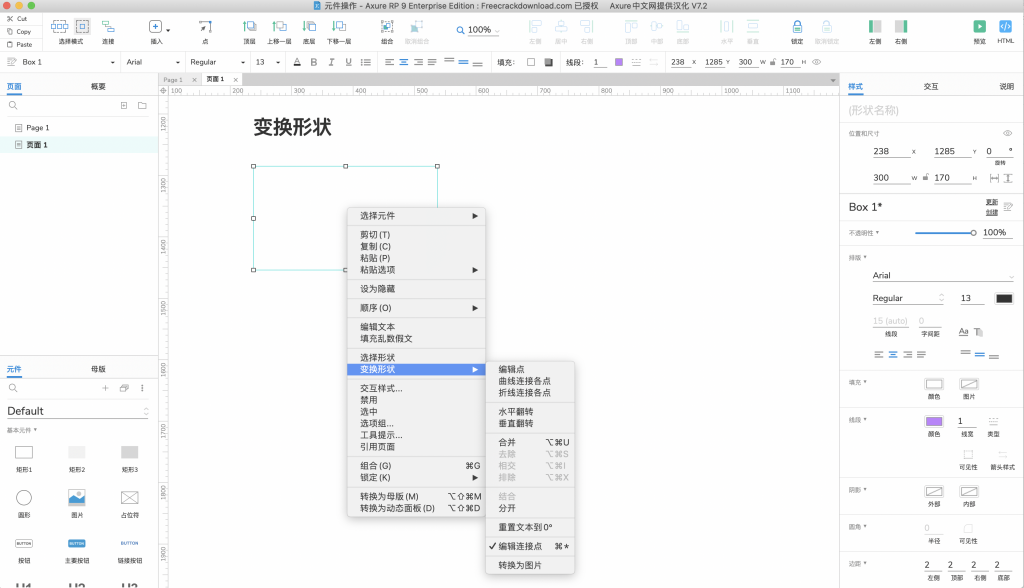The width and height of the screenshot is (1024, 588).
Task: Open the zoom 100% dropdown
Action: [x=484, y=30]
